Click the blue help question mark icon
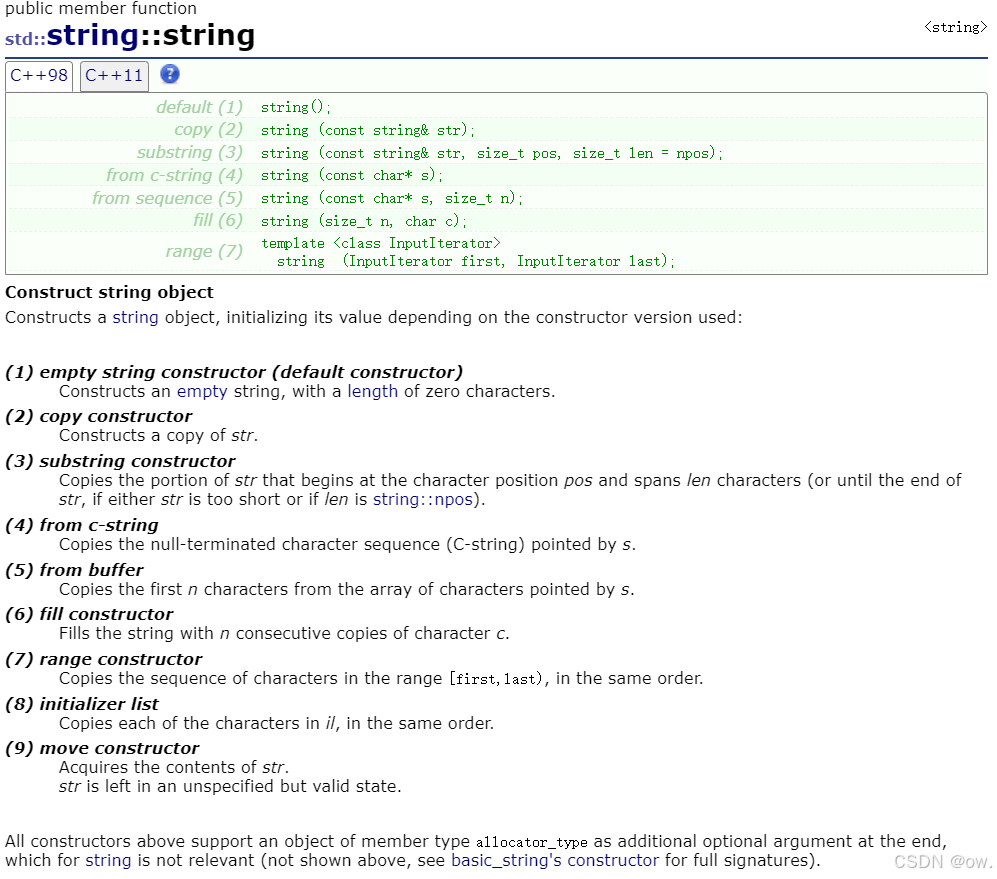The width and height of the screenshot is (997, 879). pyautogui.click(x=170, y=75)
